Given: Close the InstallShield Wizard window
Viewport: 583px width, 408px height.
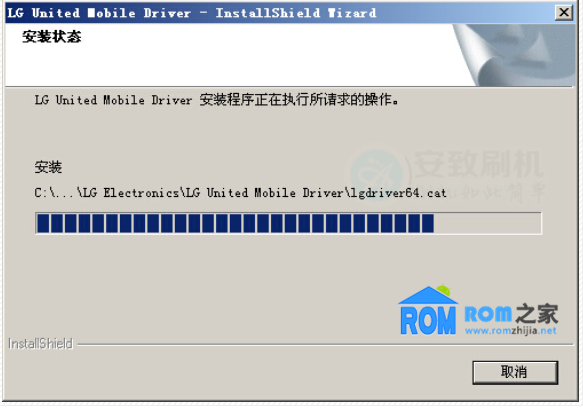Looking at the screenshot, I should click(564, 13).
